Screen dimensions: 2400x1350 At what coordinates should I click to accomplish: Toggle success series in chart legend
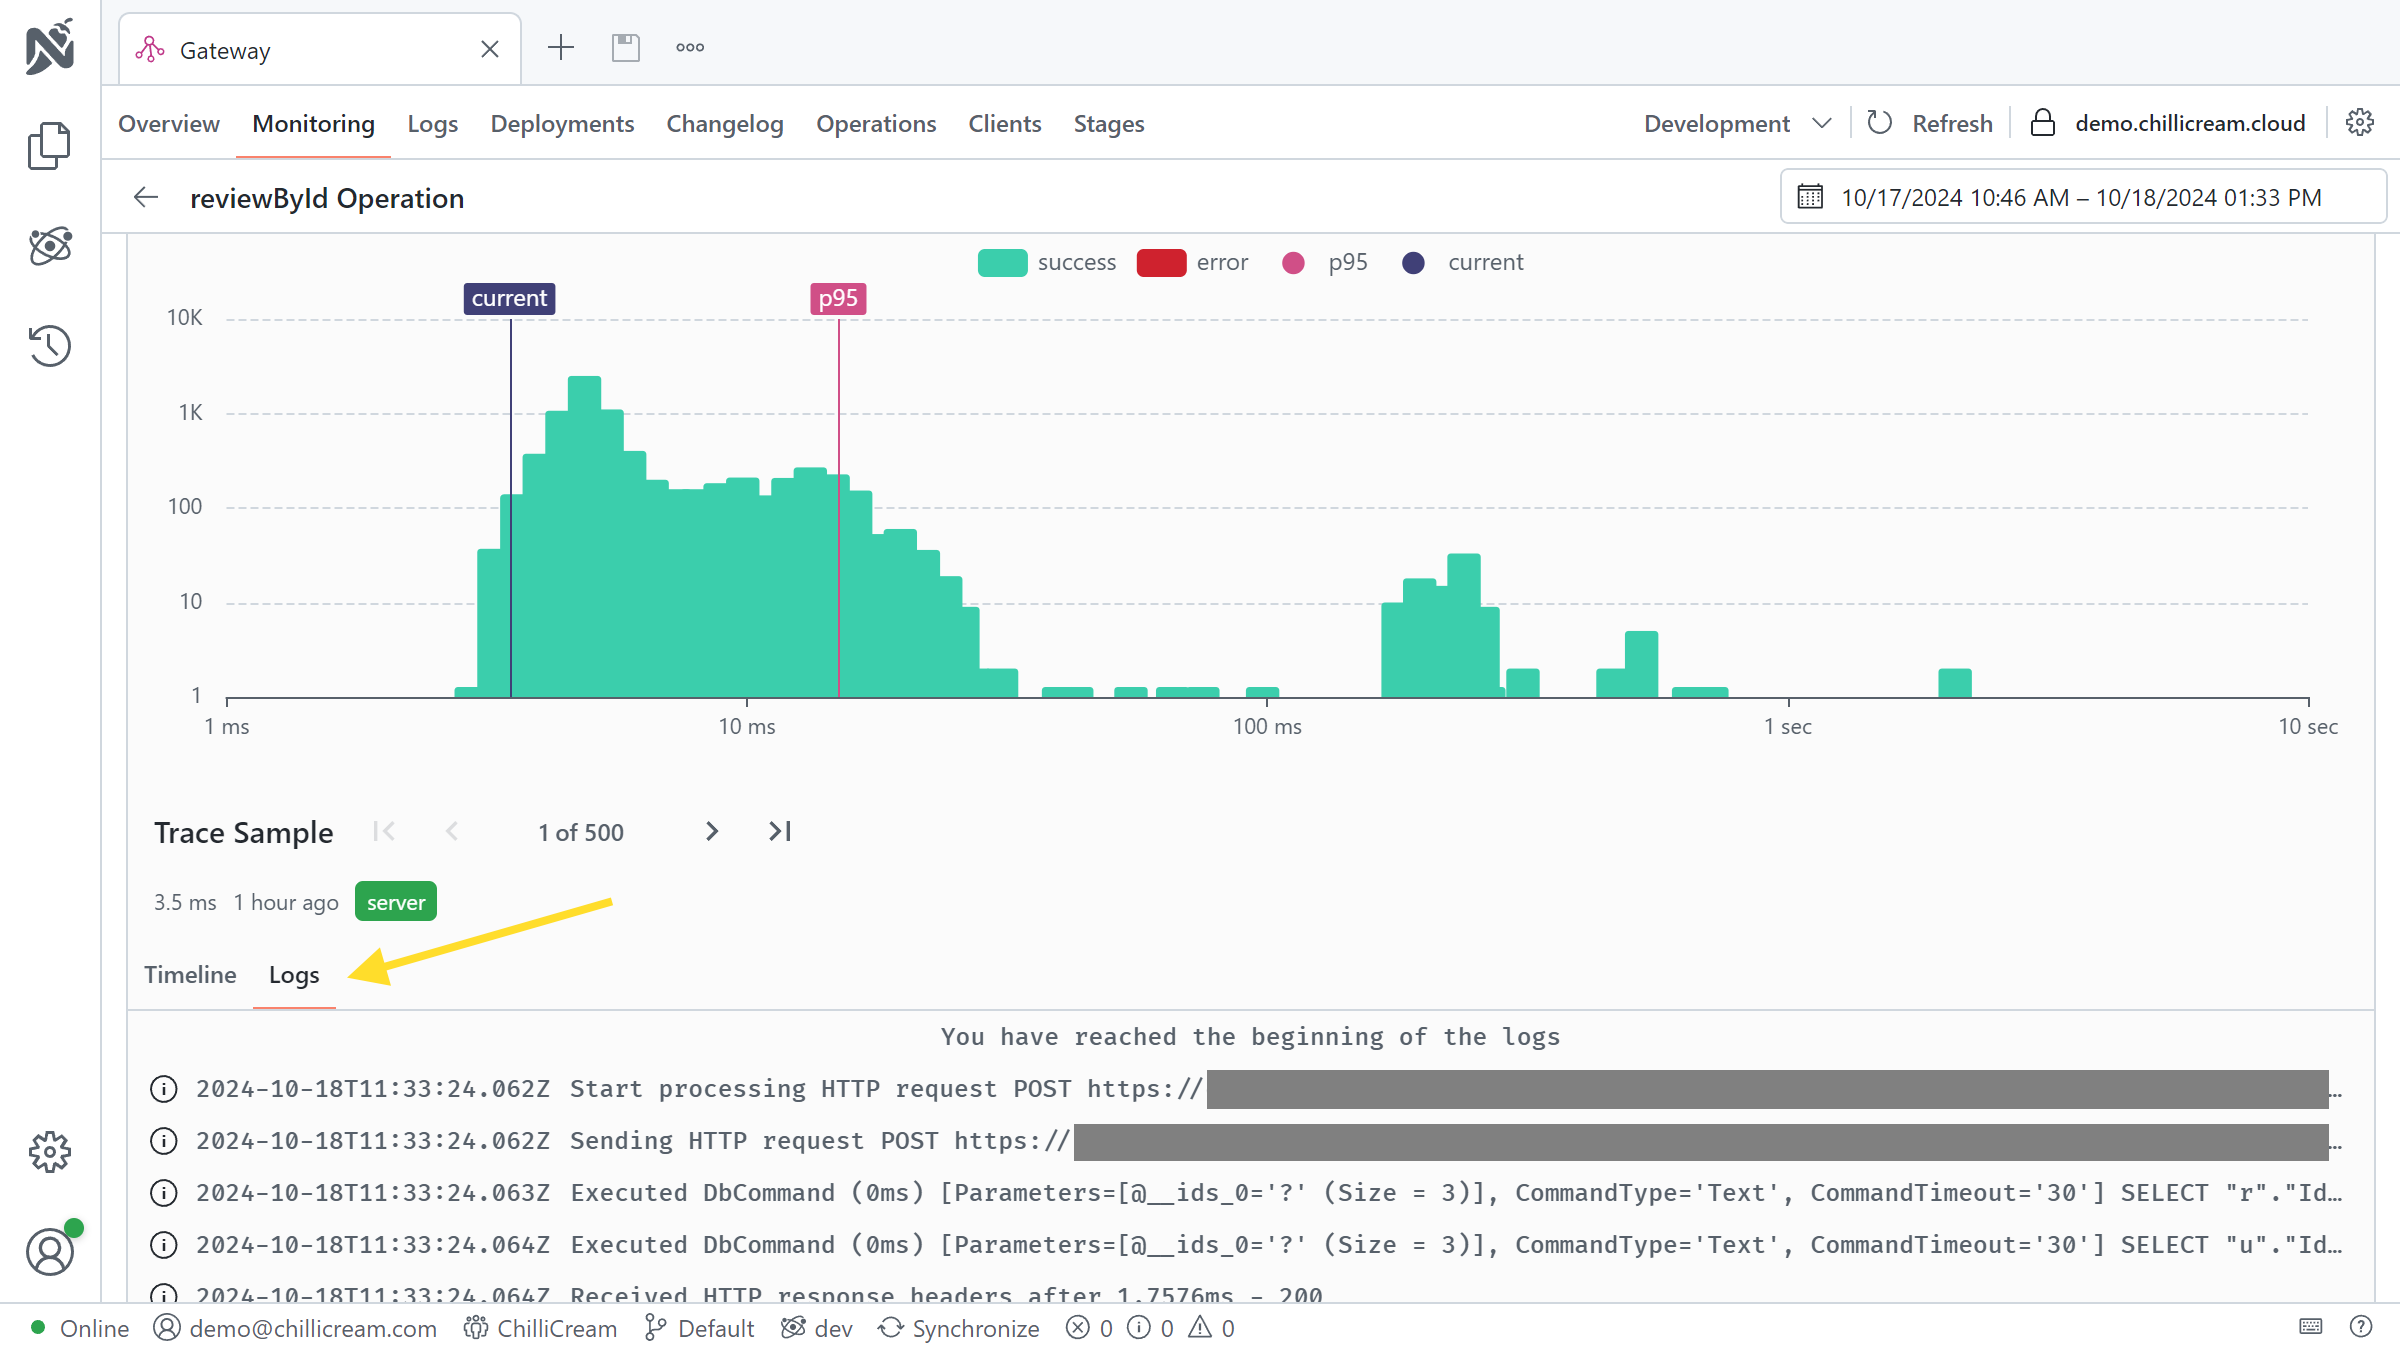tap(1046, 263)
